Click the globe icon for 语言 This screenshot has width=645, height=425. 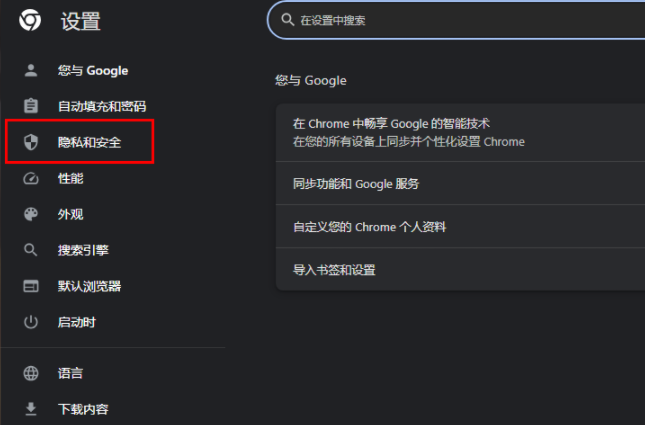[x=31, y=373]
